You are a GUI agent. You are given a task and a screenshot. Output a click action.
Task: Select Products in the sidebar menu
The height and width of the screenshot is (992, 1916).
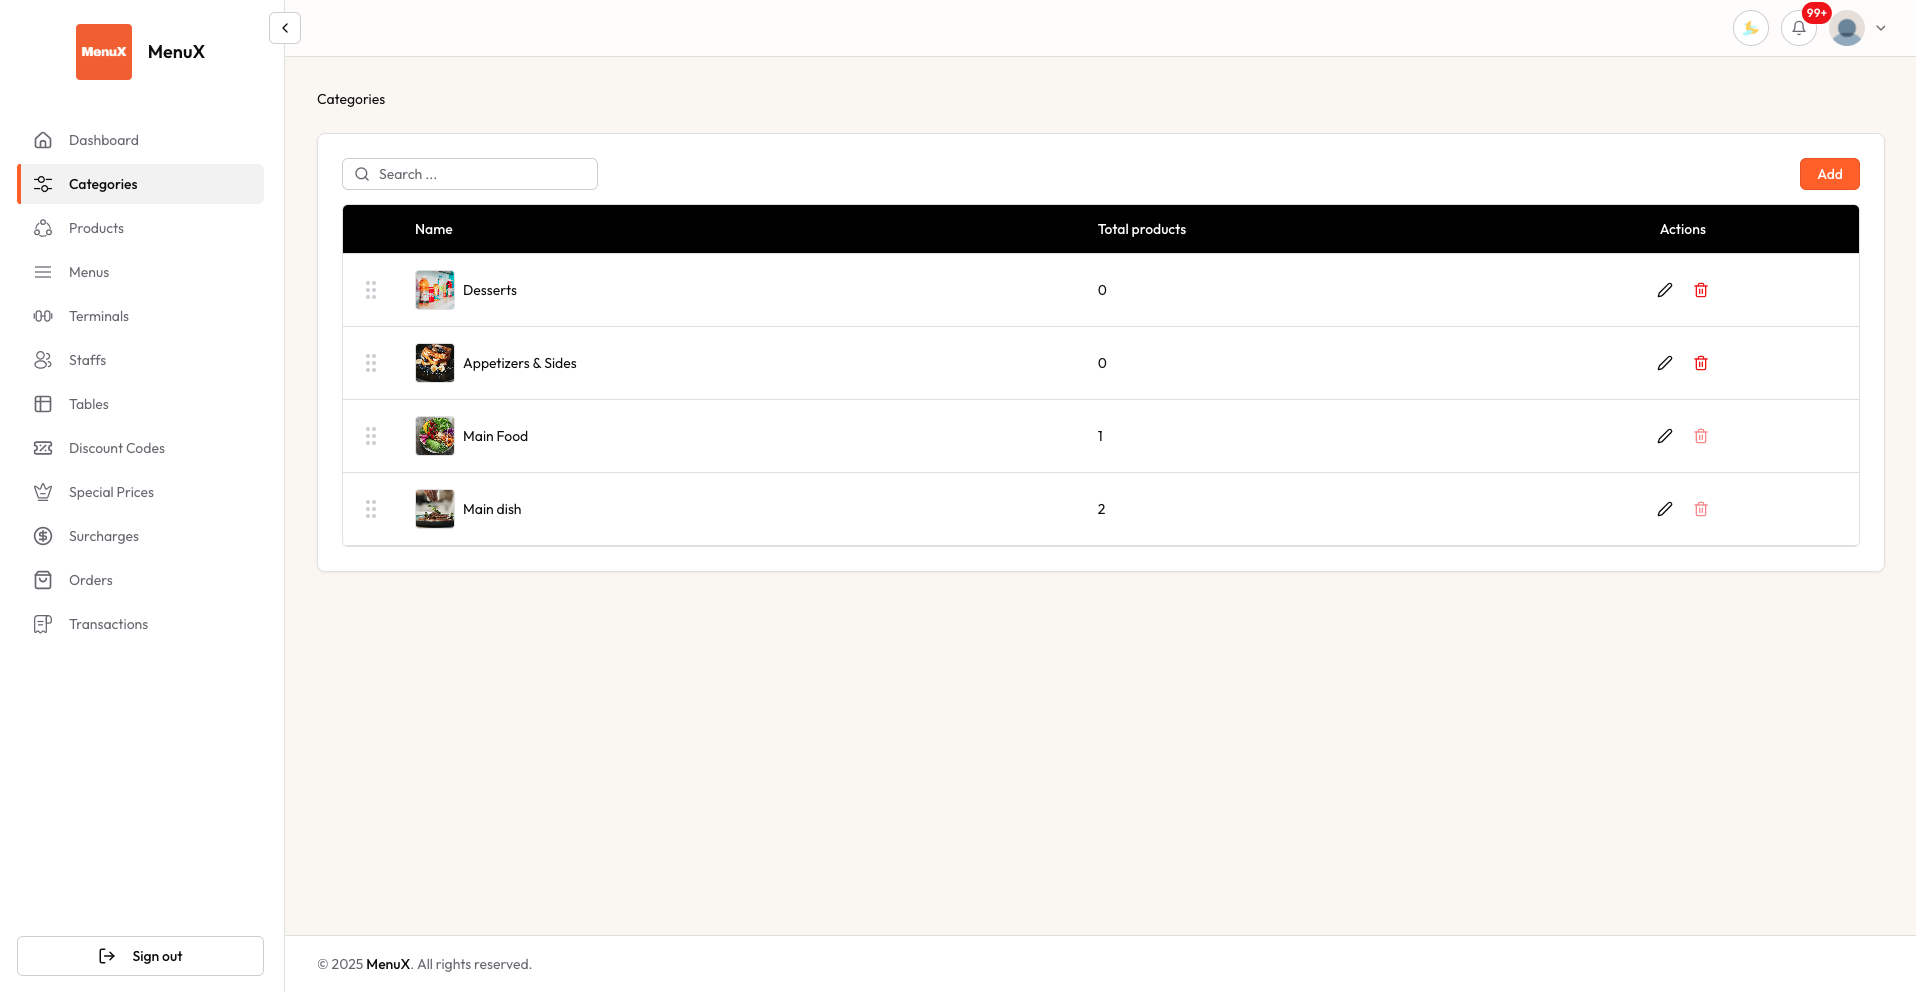pyautogui.click(x=140, y=228)
